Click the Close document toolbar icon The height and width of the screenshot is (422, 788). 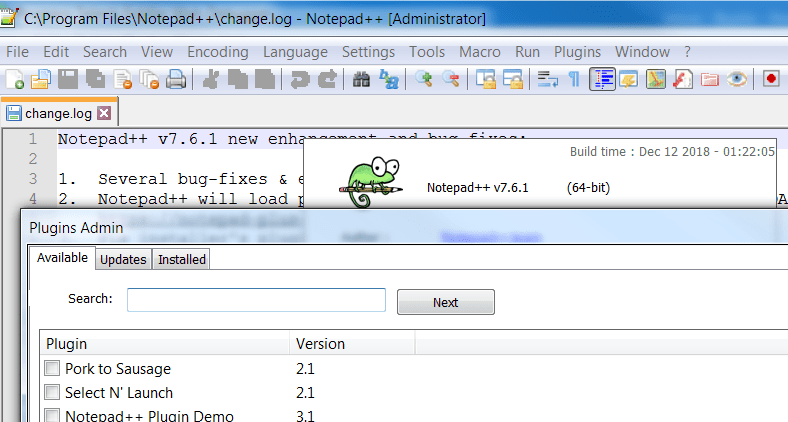point(123,79)
